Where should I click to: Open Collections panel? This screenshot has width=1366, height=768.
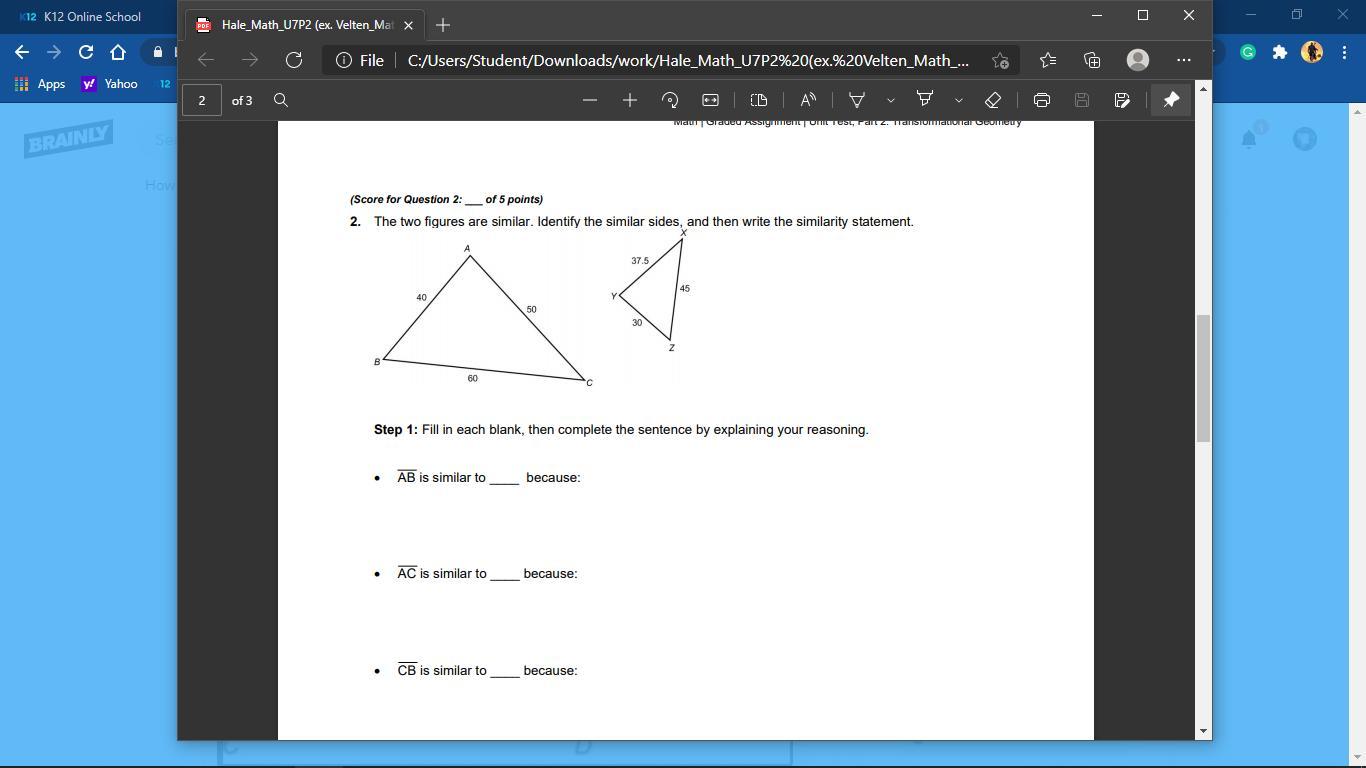1092,60
